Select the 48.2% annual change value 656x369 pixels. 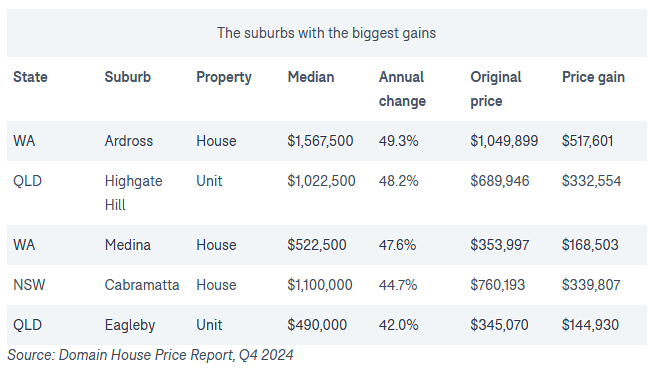[399, 181]
